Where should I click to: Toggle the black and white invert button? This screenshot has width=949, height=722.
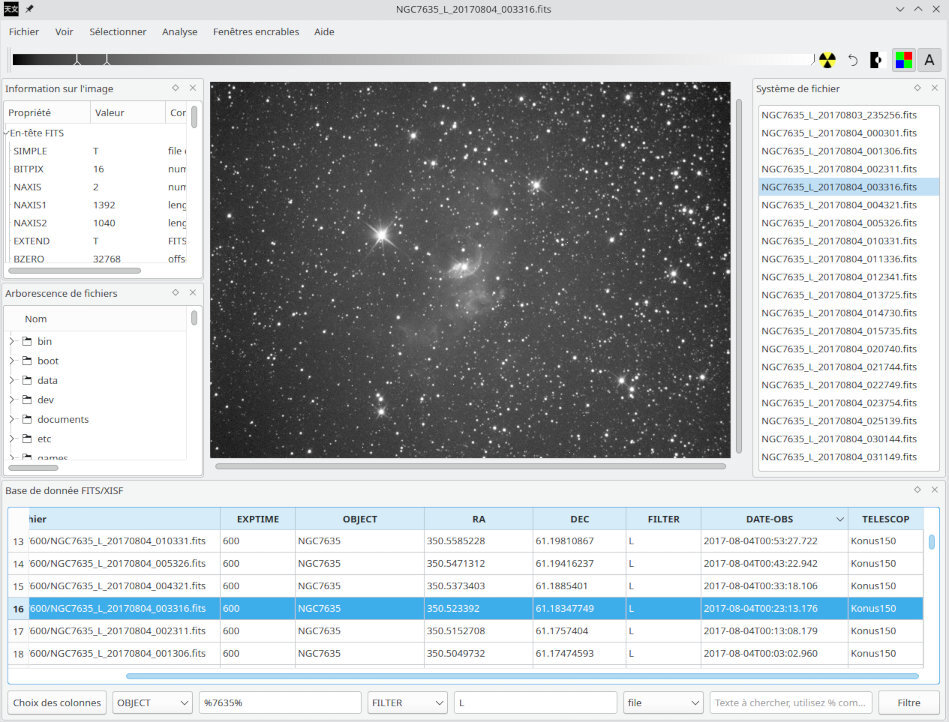pyautogui.click(x=877, y=60)
